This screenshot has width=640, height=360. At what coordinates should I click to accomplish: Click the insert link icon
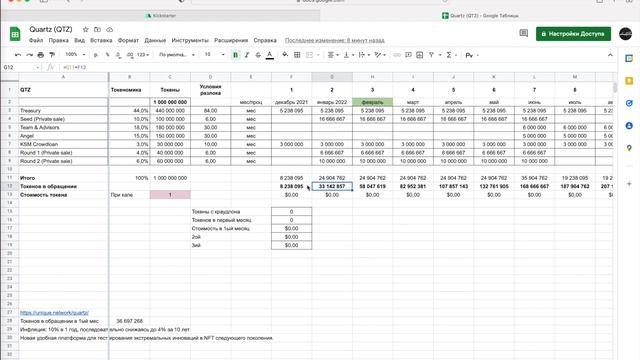coord(397,55)
